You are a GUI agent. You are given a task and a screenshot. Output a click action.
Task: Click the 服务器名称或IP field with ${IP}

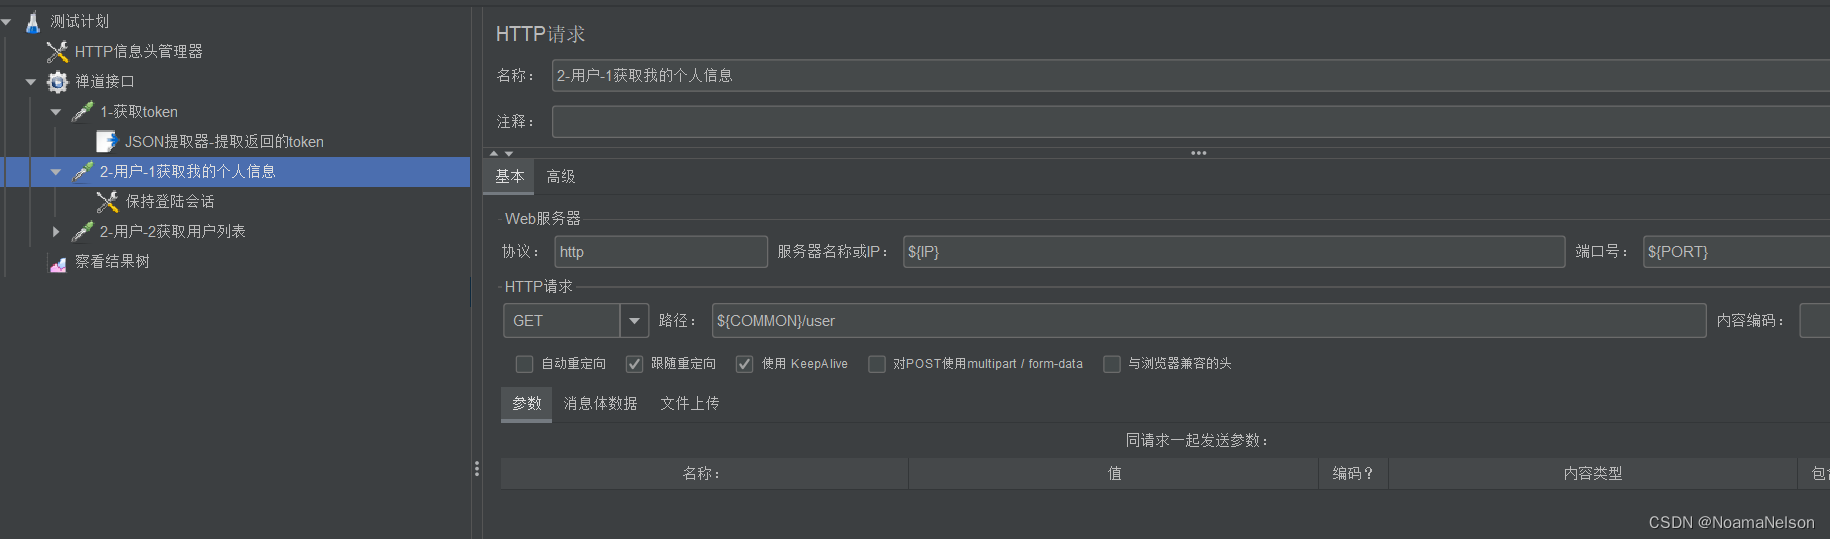tap(1234, 252)
